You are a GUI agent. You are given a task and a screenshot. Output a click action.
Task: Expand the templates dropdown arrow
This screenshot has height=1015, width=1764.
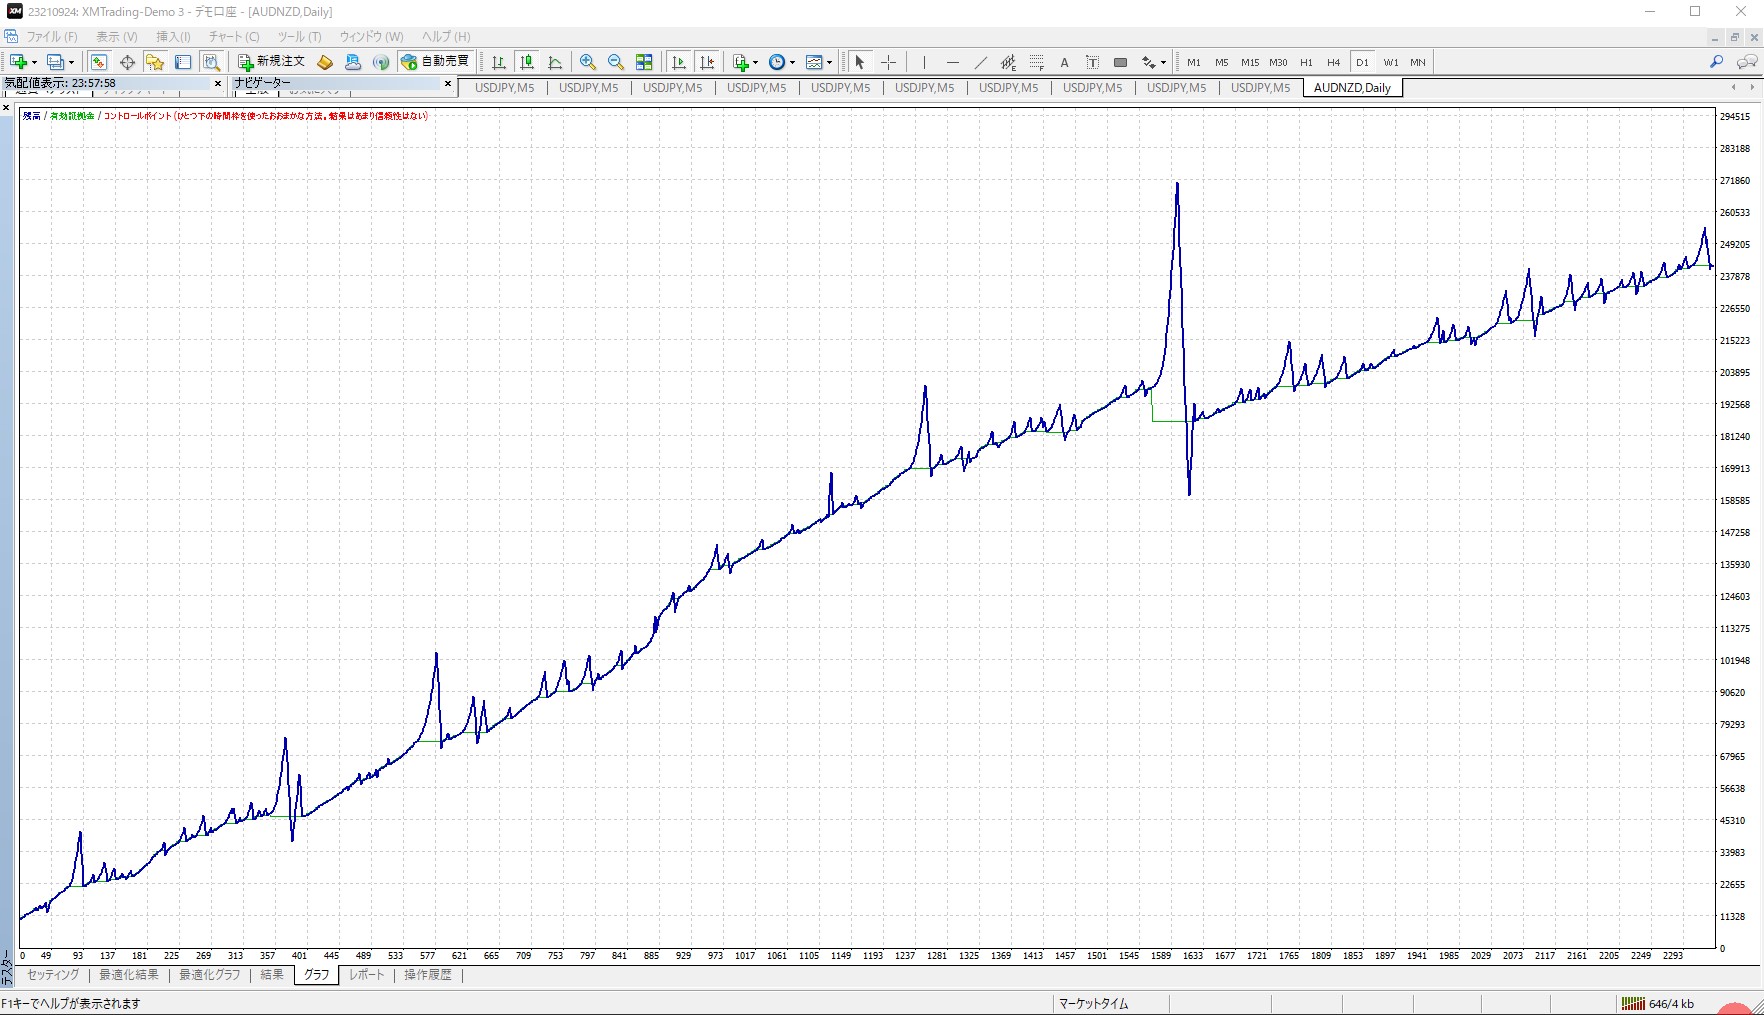pyautogui.click(x=829, y=62)
